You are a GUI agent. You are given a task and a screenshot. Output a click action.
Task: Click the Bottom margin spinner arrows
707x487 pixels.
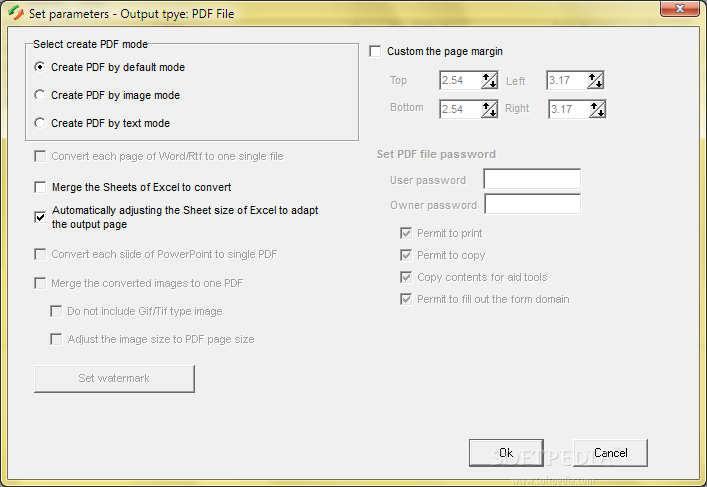(x=489, y=109)
